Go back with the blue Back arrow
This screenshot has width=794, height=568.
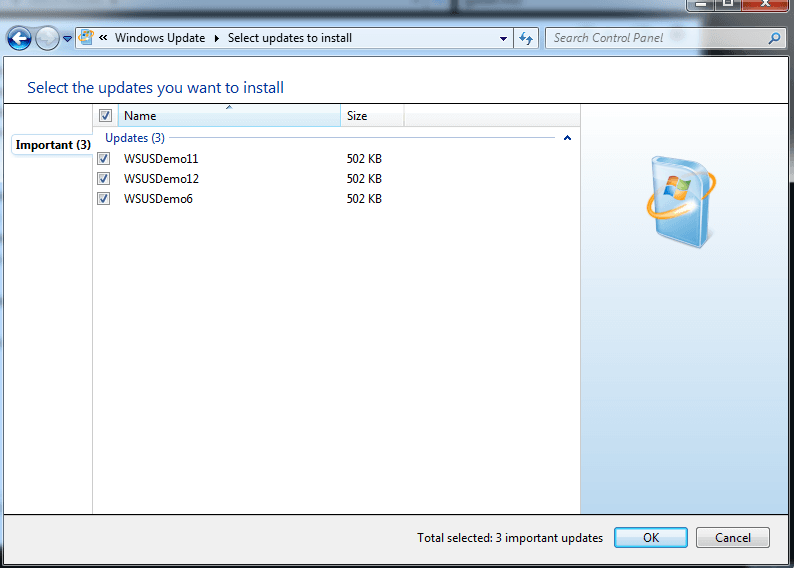[x=19, y=38]
